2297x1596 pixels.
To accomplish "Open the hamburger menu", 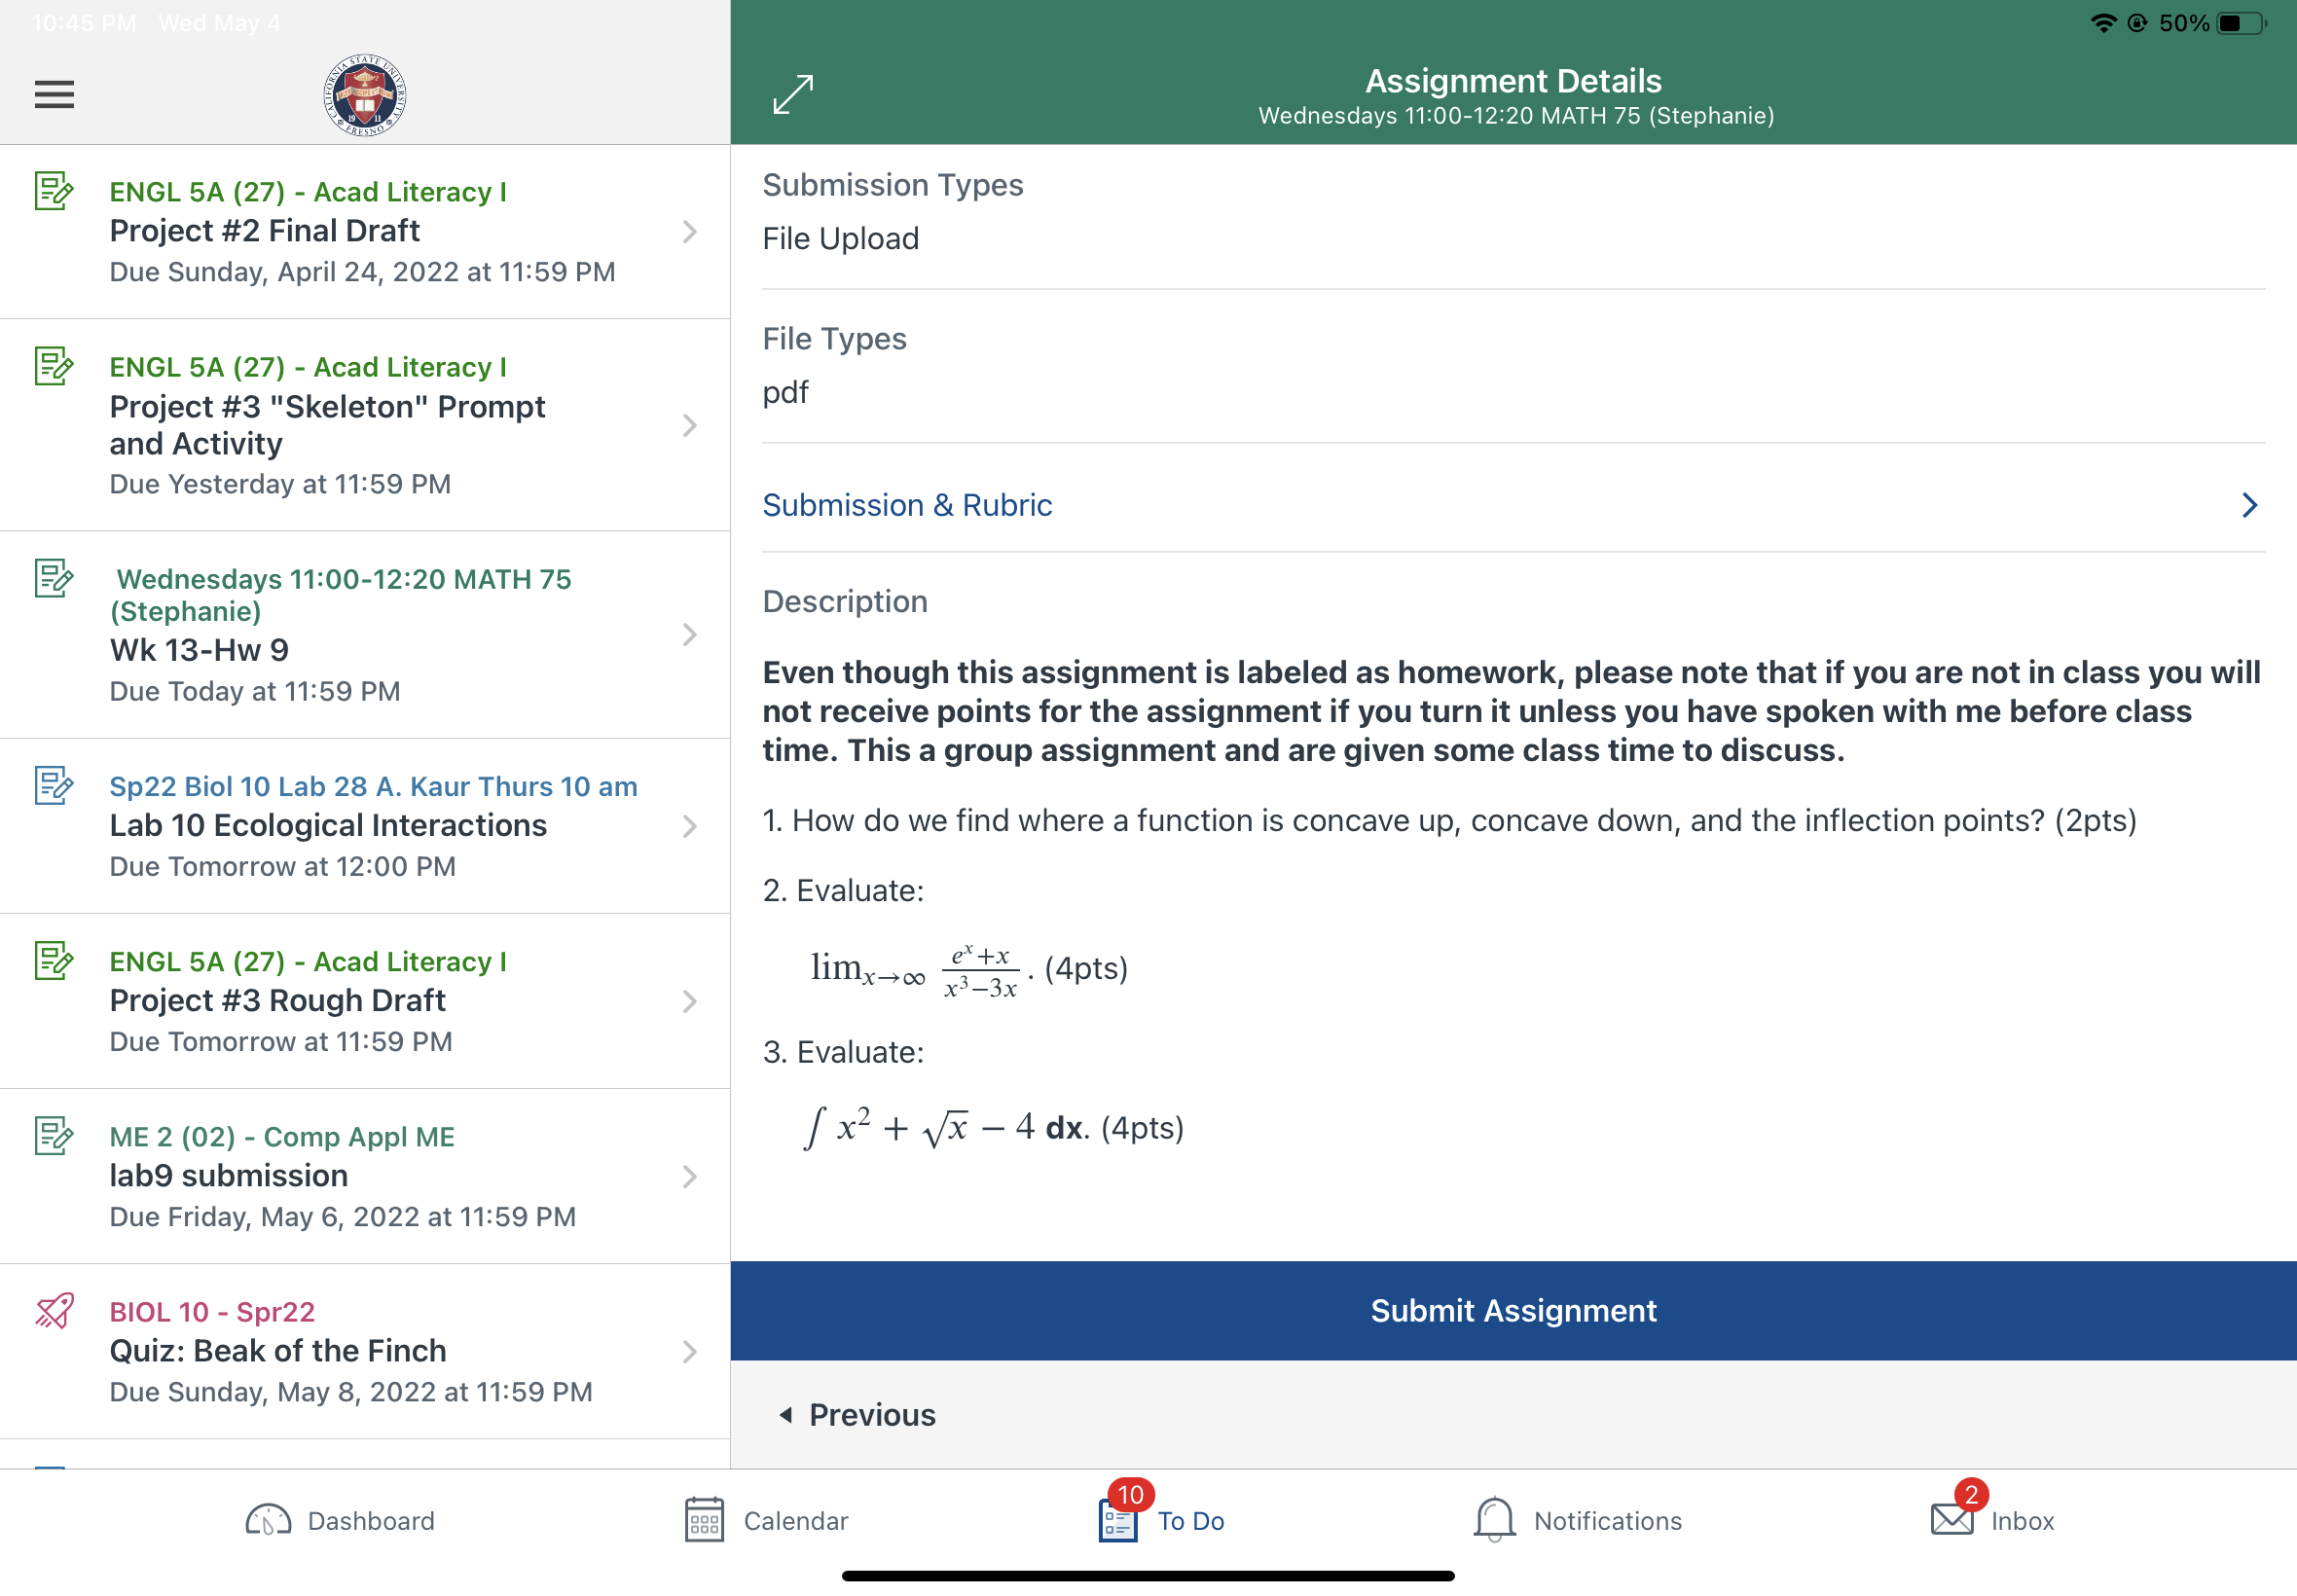I will click(x=54, y=94).
